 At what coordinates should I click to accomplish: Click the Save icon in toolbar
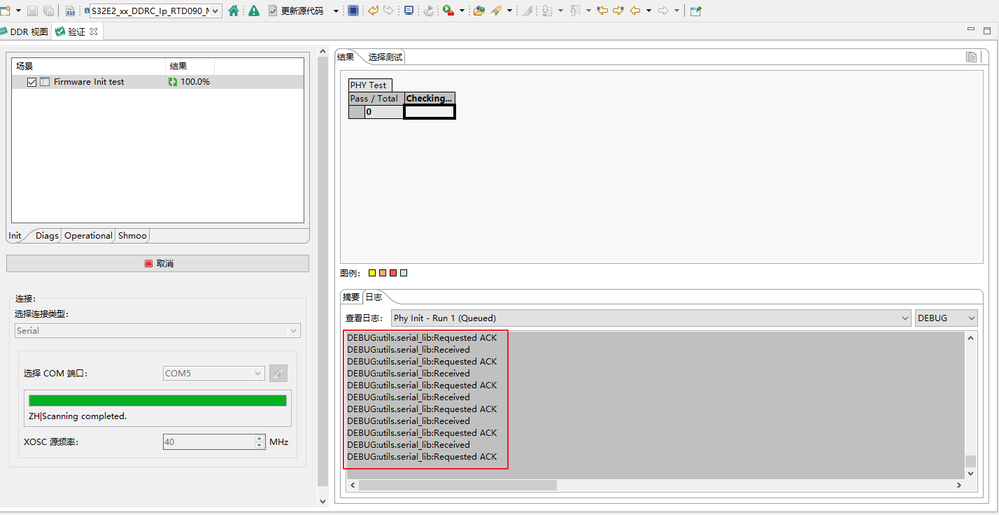32,11
